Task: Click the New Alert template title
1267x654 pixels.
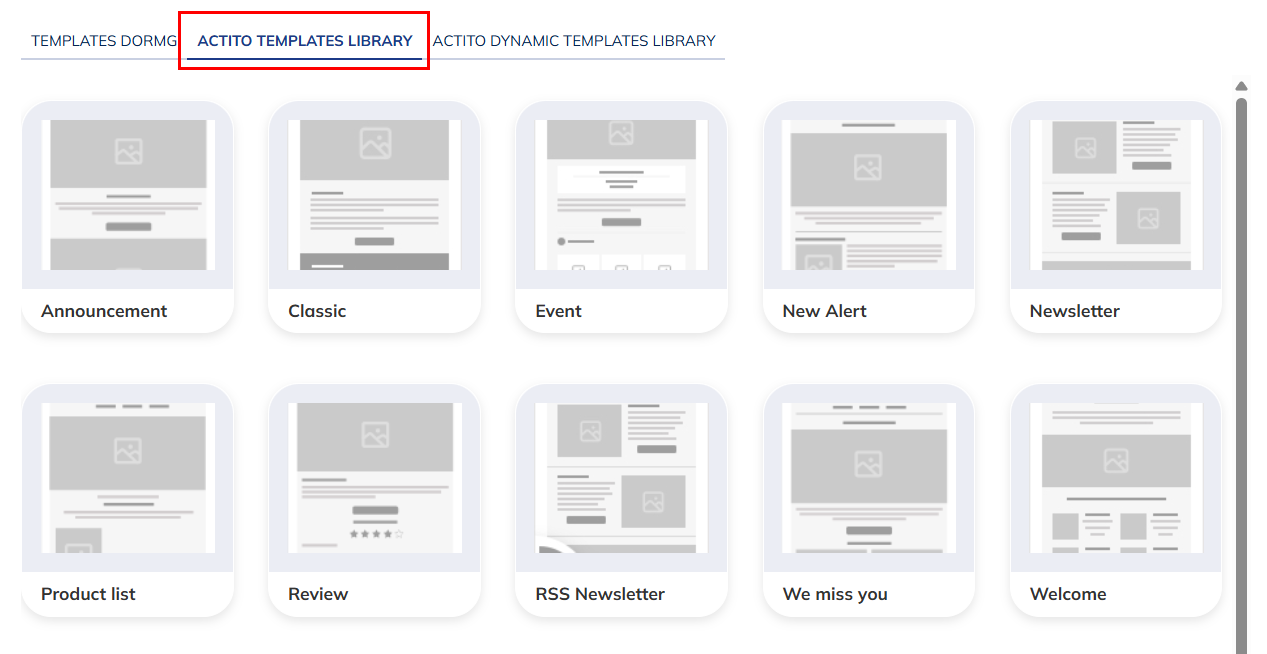Action: pyautogui.click(x=823, y=311)
